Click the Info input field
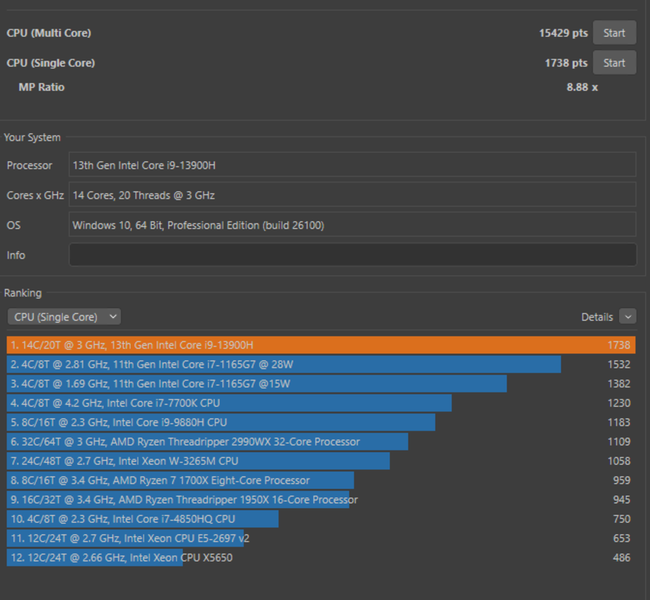 [x=352, y=255]
